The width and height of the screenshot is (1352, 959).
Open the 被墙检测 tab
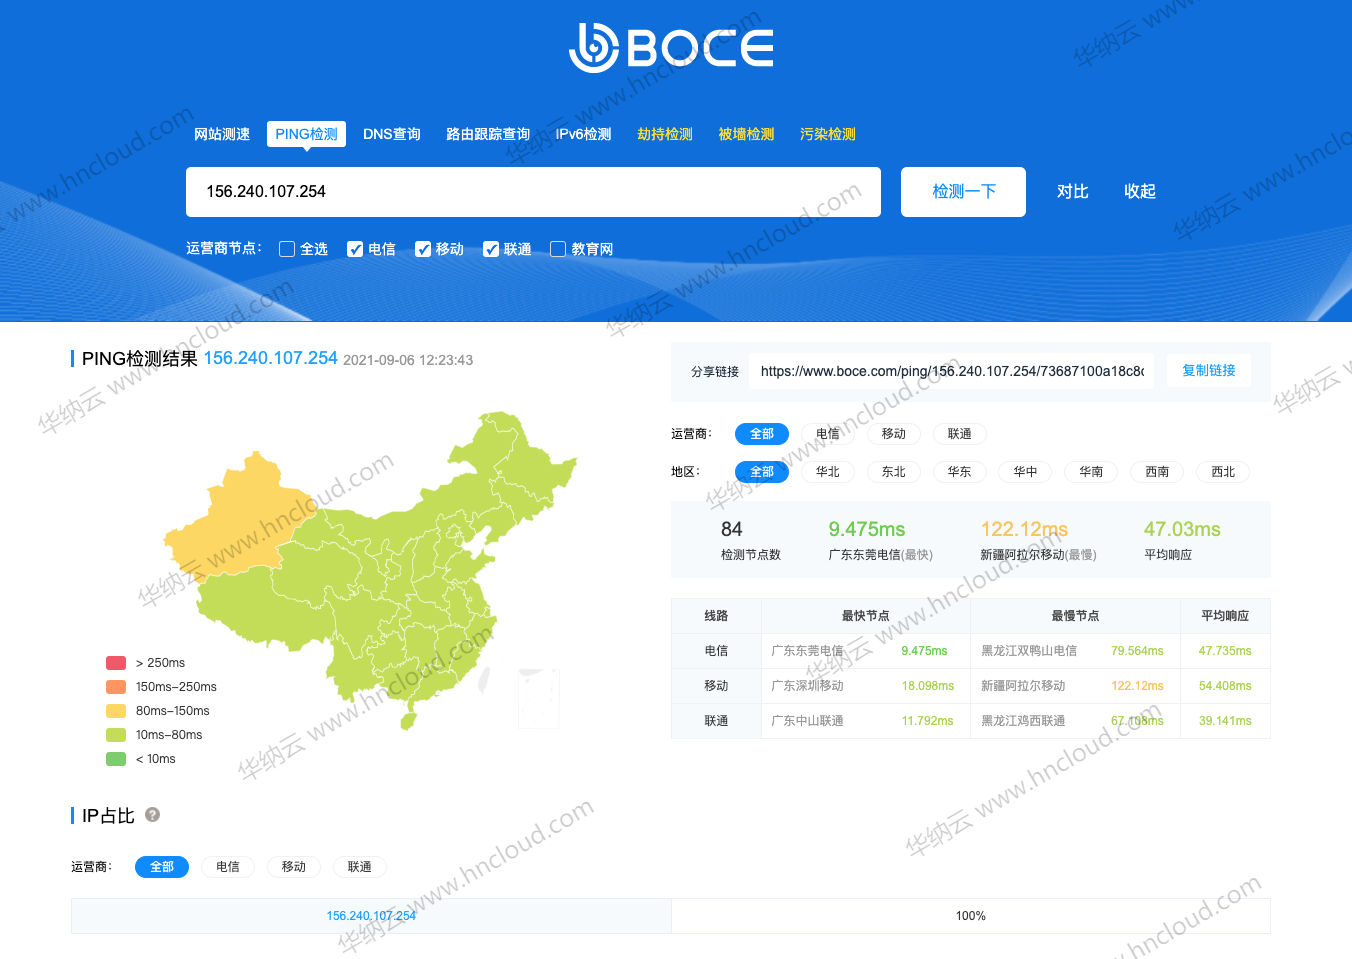coord(746,134)
